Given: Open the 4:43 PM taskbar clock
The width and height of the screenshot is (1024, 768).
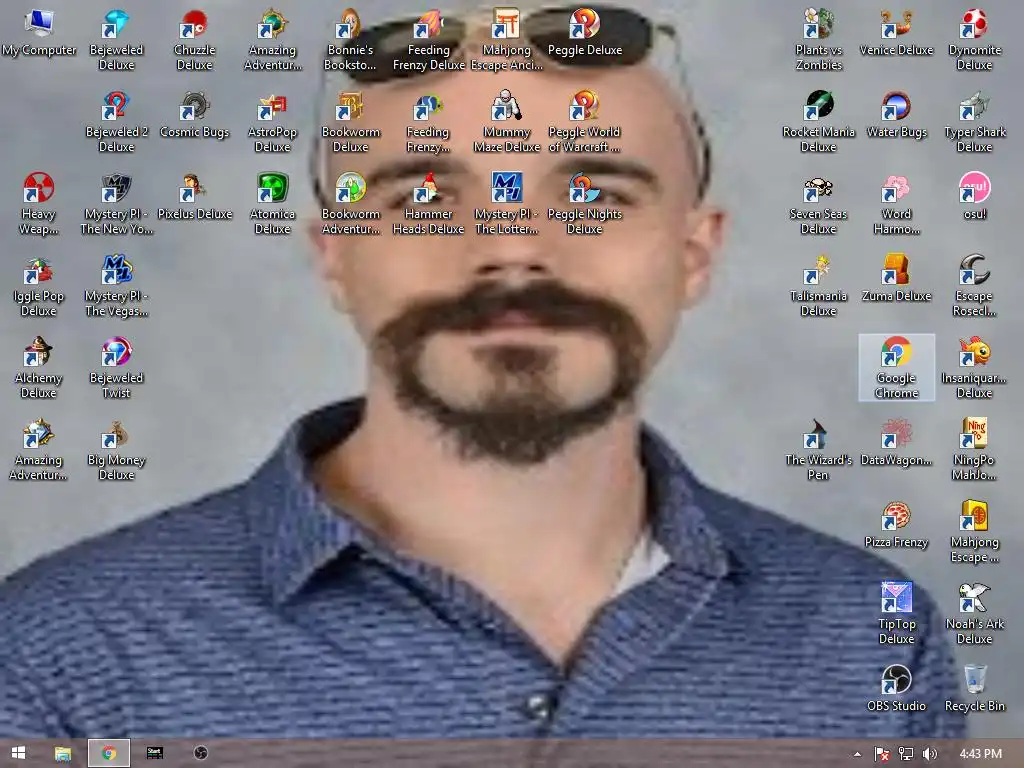Looking at the screenshot, I should pos(980,754).
